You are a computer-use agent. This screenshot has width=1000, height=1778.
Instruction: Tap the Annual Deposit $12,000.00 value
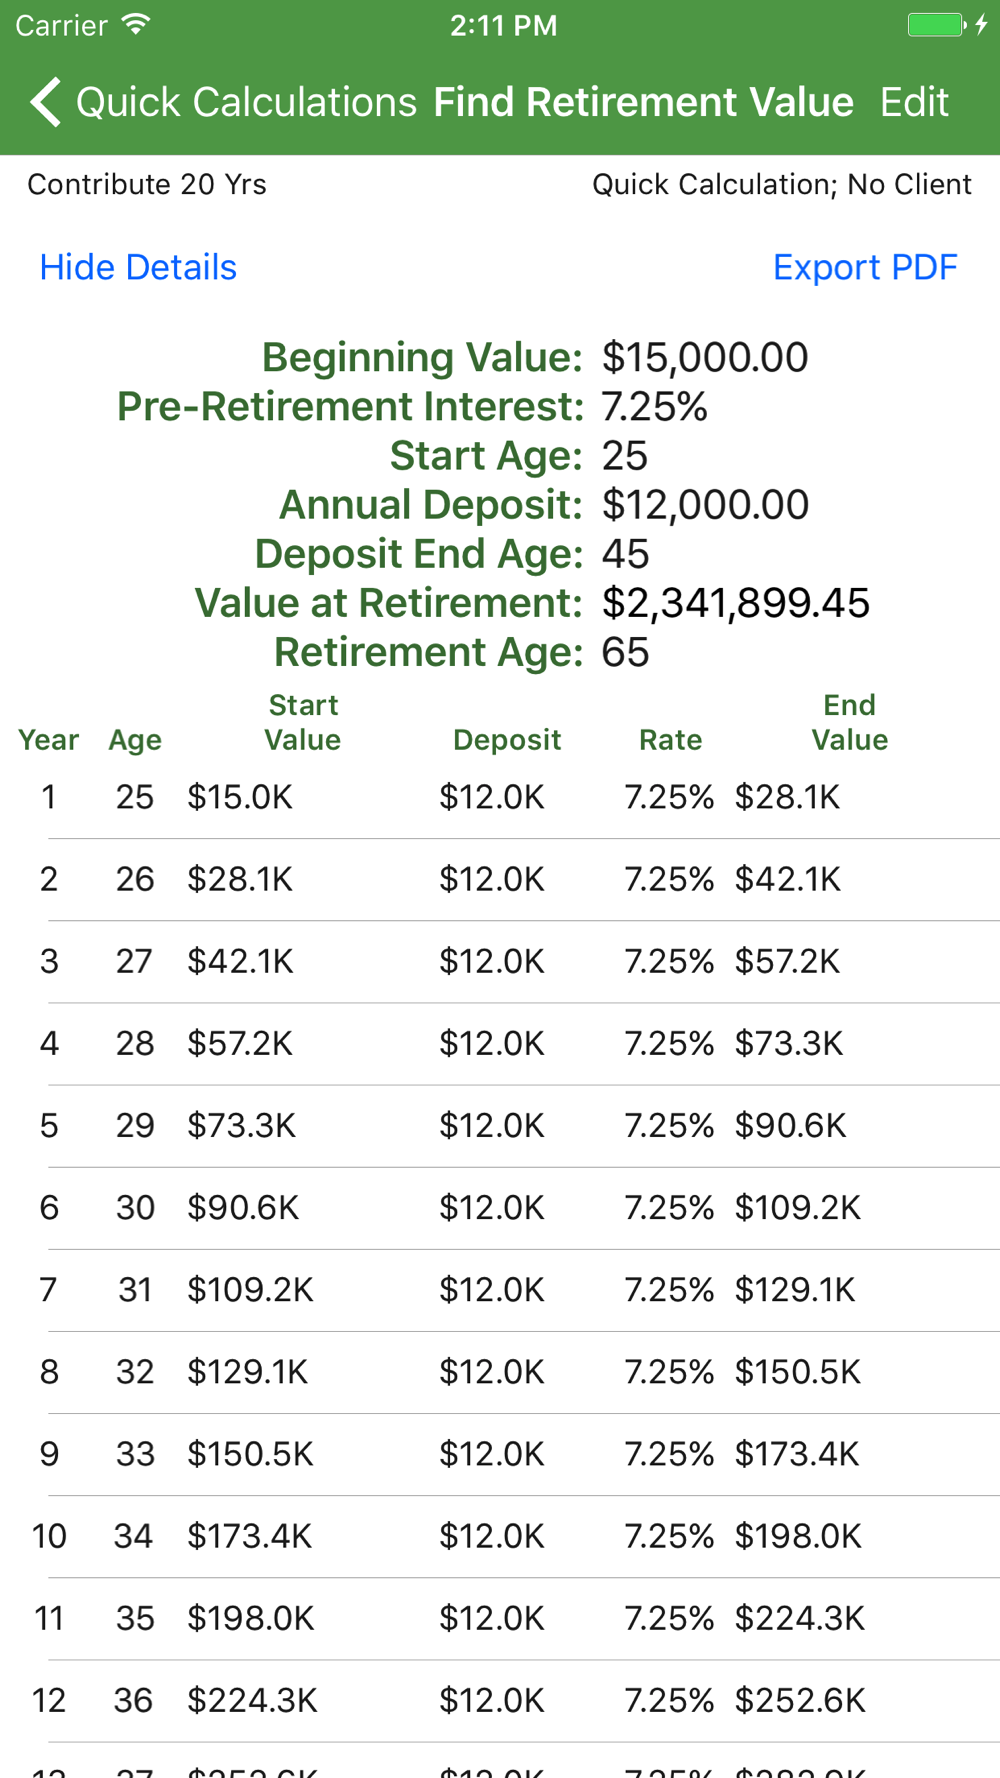[705, 505]
